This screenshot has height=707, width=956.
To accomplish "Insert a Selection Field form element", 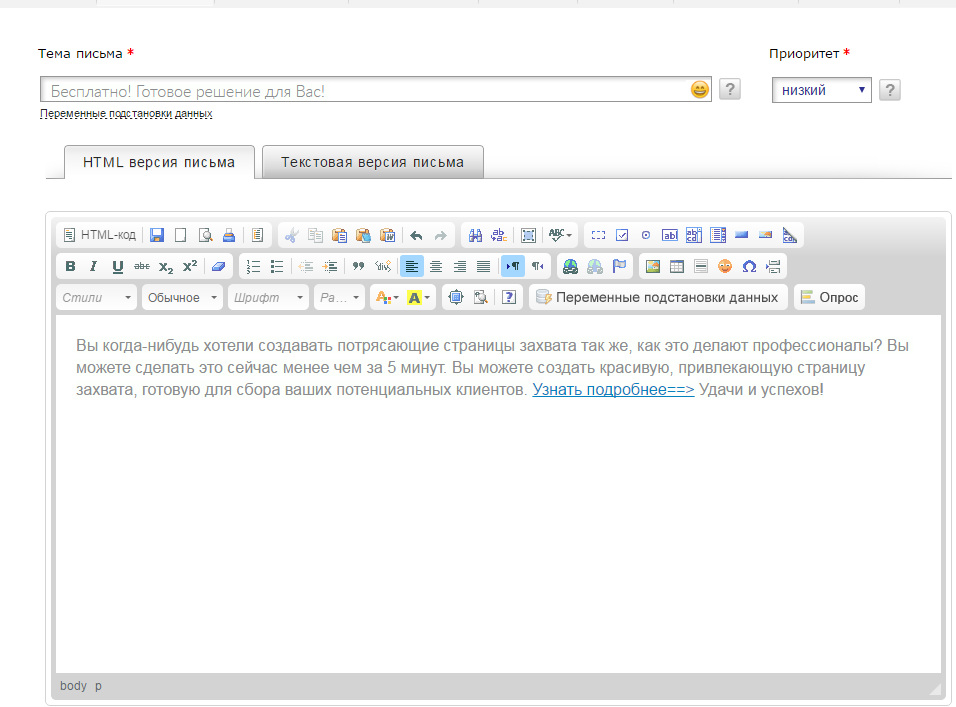I will click(718, 235).
